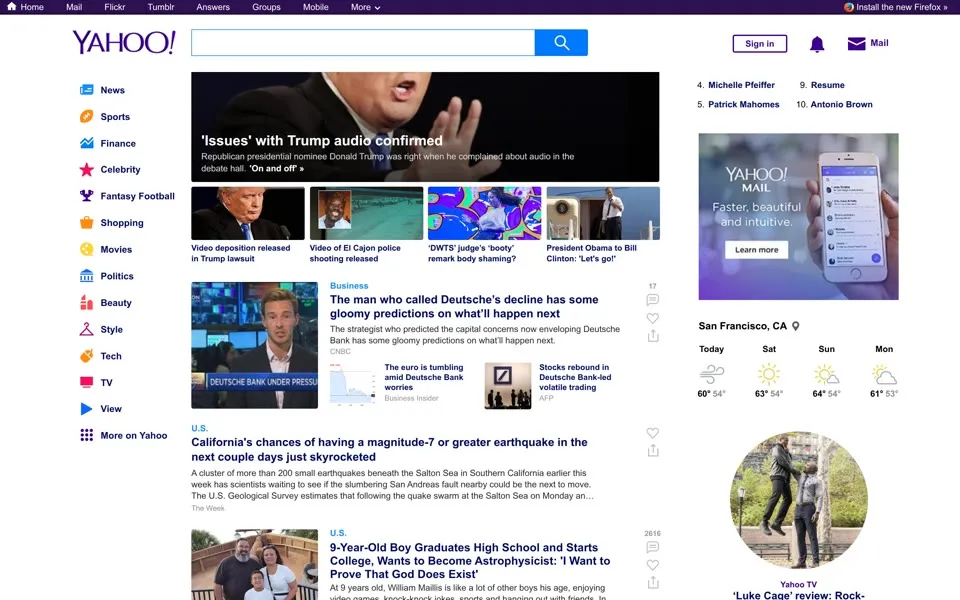Click the magnifier search button

561,43
